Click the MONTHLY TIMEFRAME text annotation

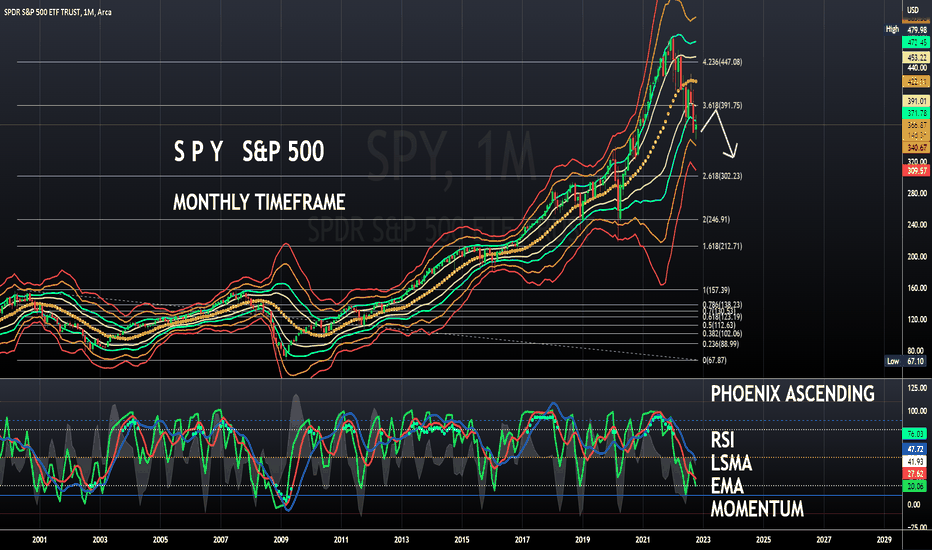[259, 202]
